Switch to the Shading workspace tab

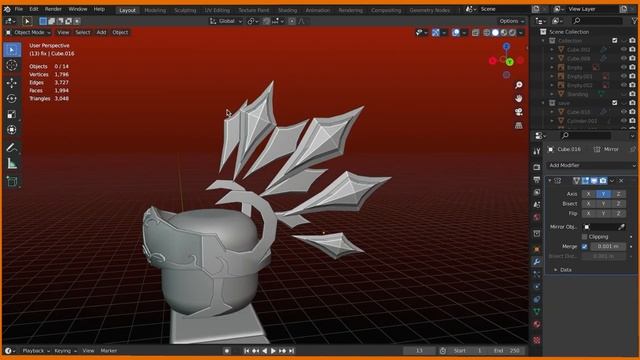pos(287,10)
